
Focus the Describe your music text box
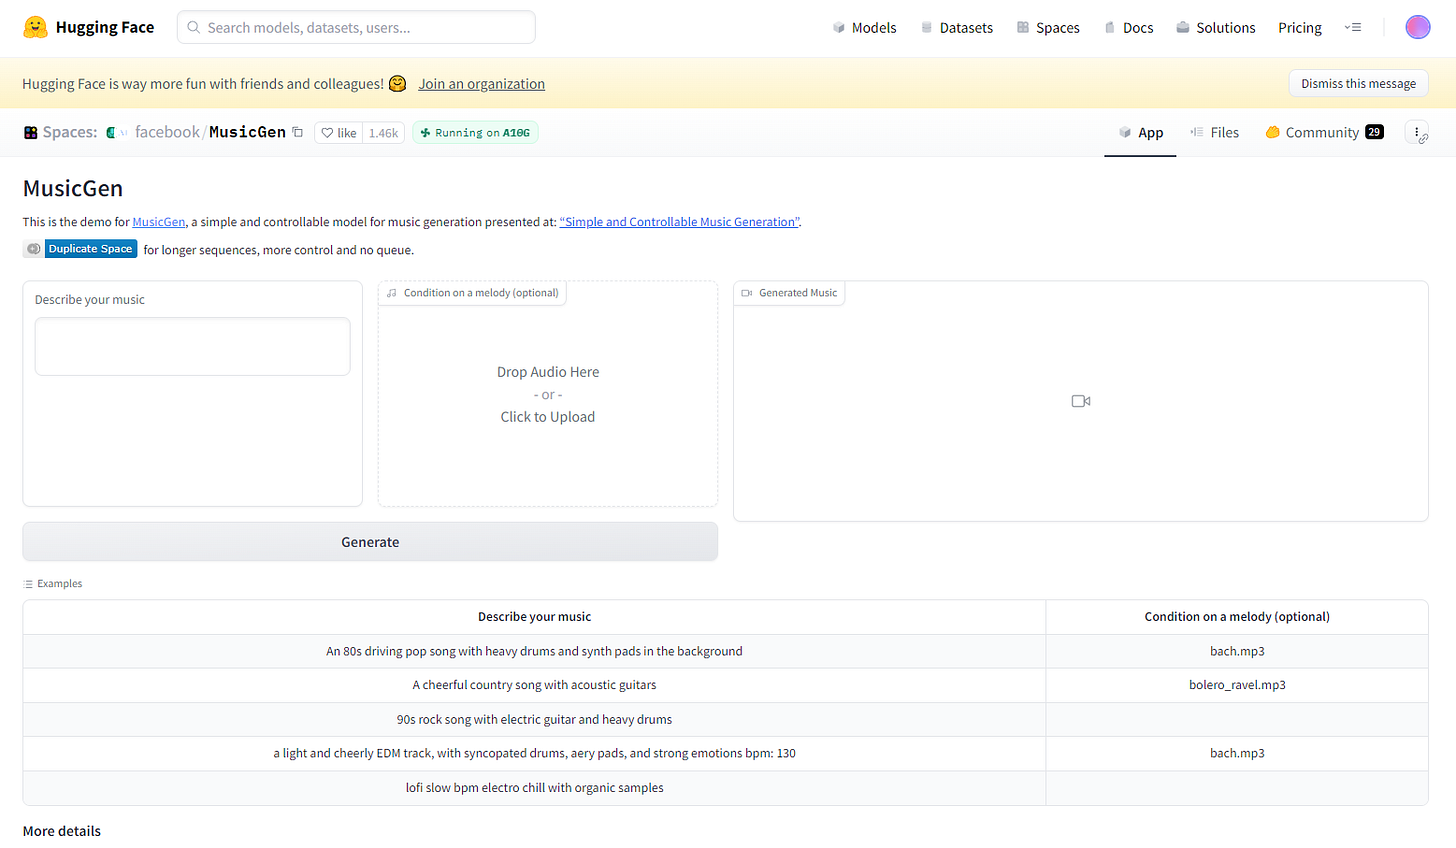pos(192,346)
